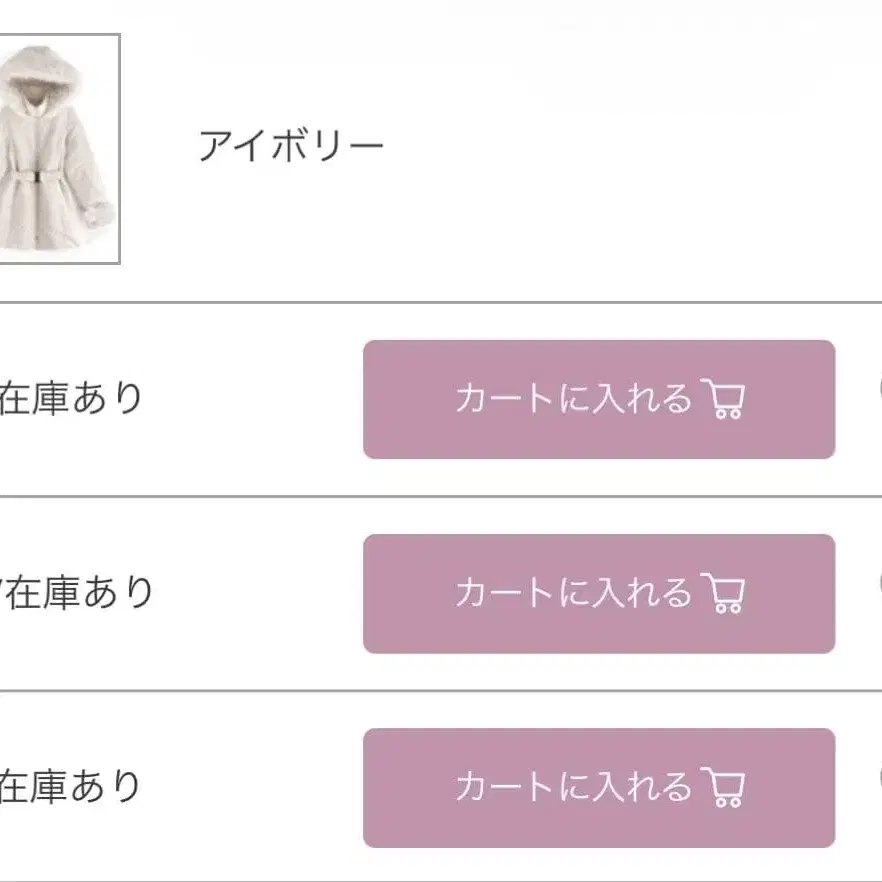
Task: Click the cut-off icon right of third cart button
Action: coord(878,775)
